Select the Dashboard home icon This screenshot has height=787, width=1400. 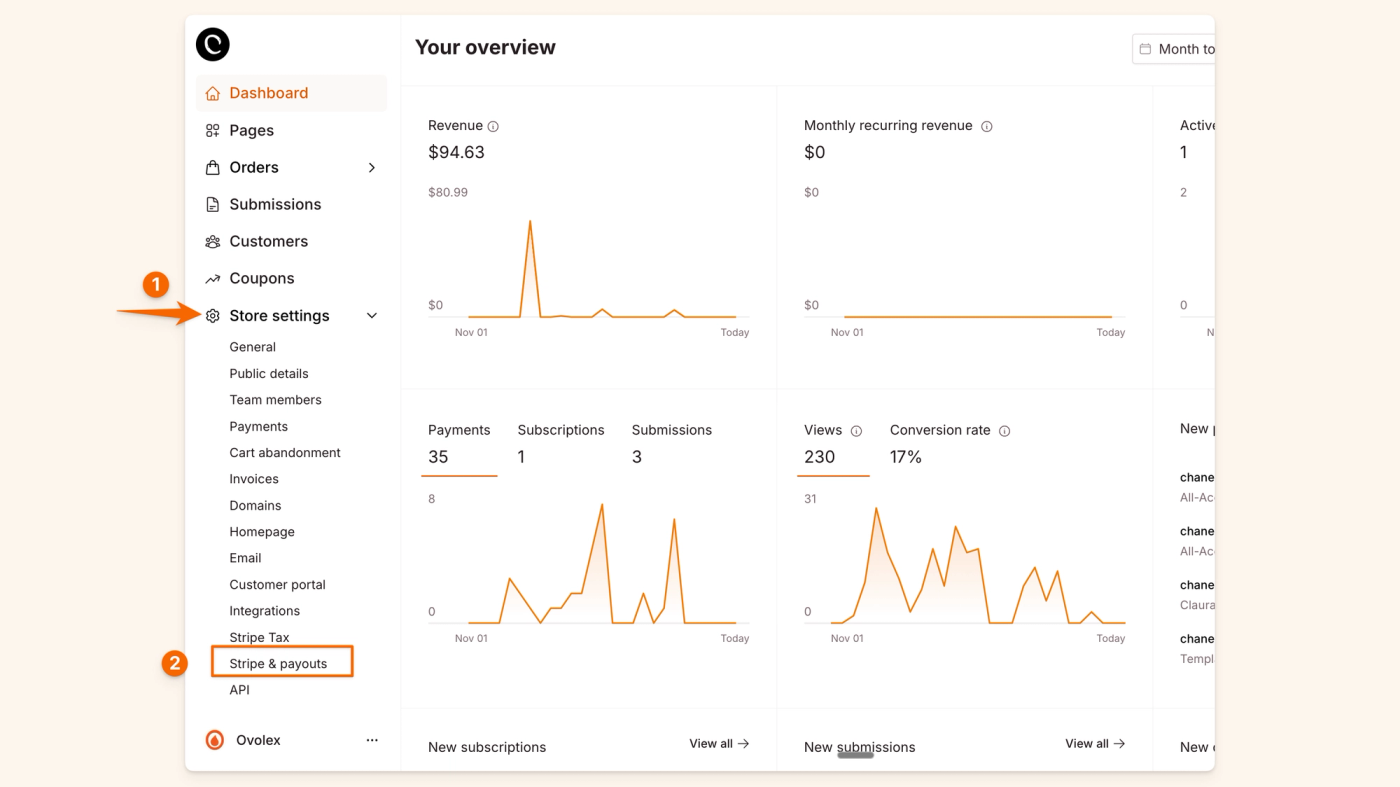click(x=212, y=92)
